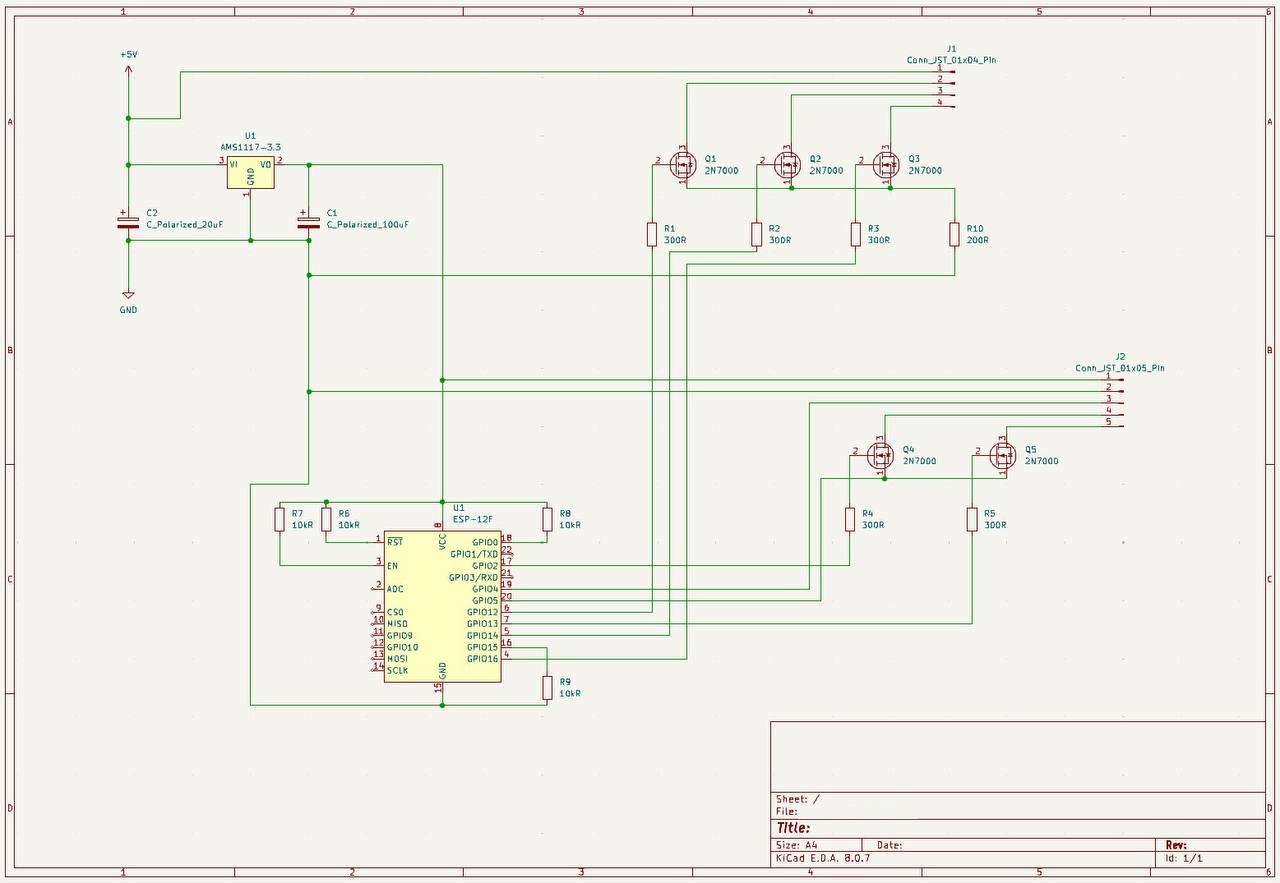Select the GPIO16 pin label
The width and height of the screenshot is (1280, 883).
click(x=482, y=659)
